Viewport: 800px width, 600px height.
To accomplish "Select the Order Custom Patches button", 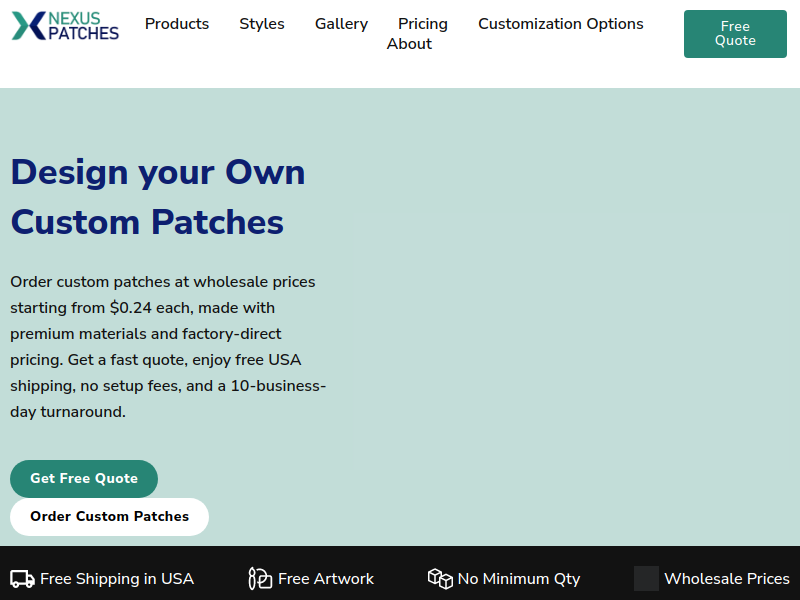I will [109, 517].
